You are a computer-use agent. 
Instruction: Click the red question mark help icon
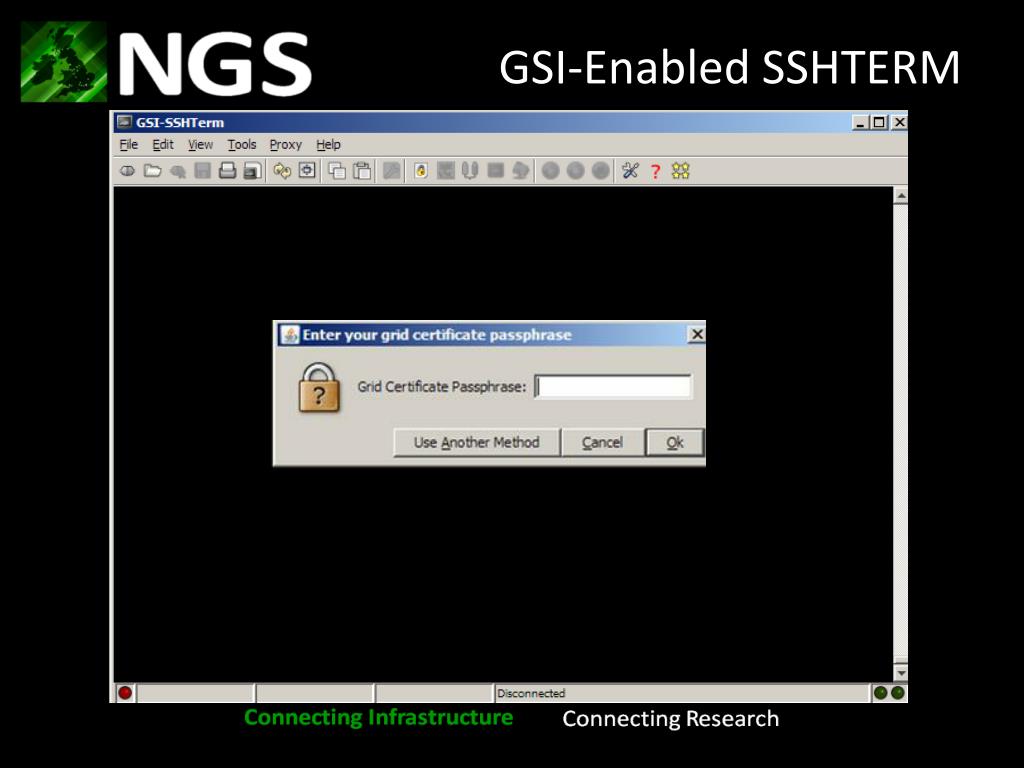pos(656,172)
